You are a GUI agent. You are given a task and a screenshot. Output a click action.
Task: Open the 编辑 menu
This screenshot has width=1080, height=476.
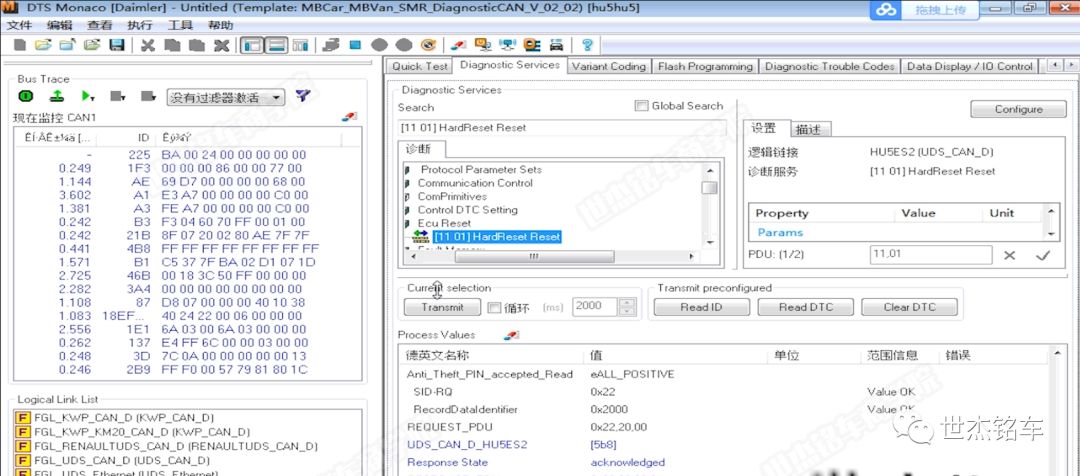[x=59, y=25]
